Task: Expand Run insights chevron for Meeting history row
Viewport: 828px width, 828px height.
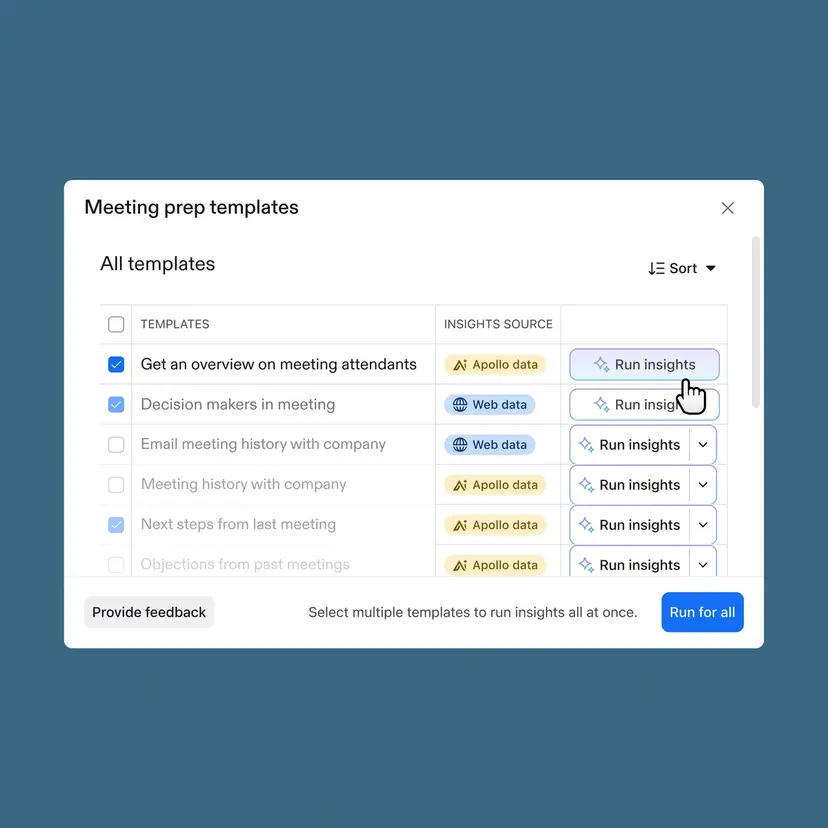Action: point(703,485)
